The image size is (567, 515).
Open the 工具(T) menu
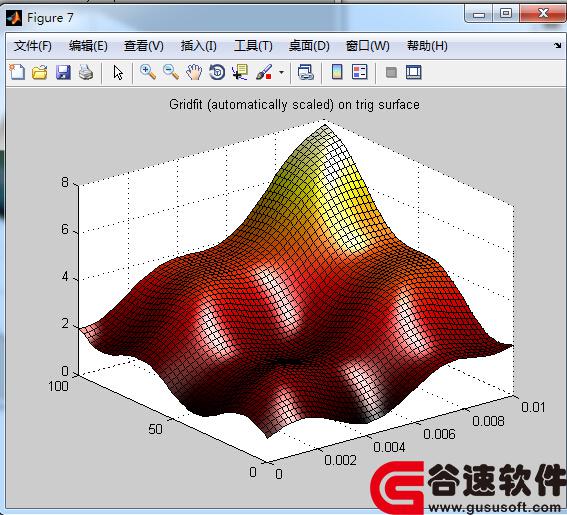click(253, 46)
